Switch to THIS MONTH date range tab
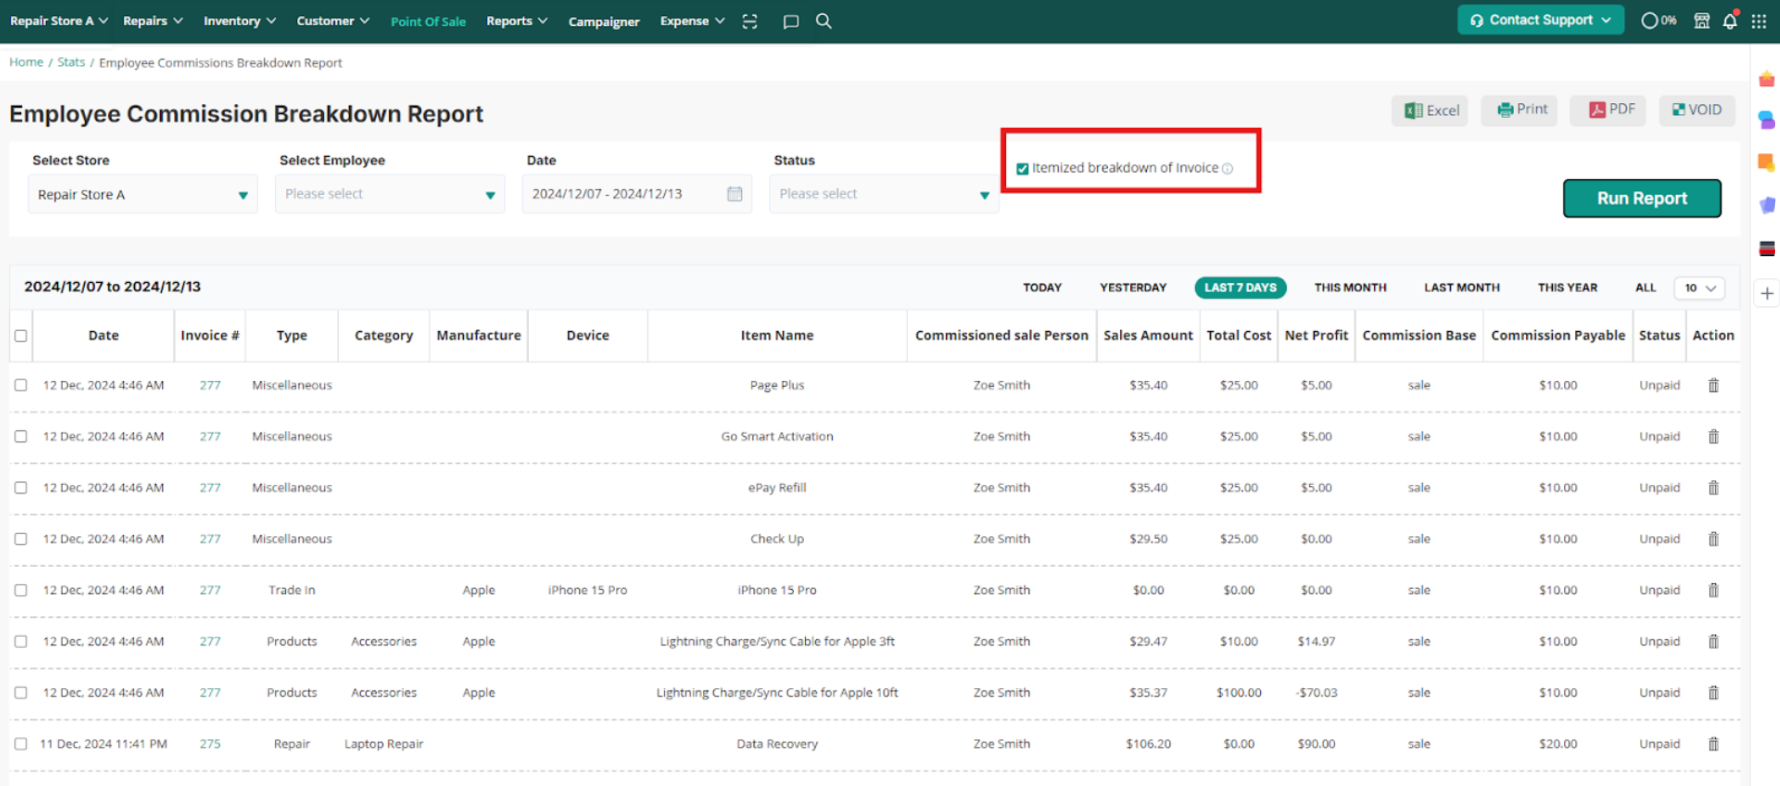Viewport: 1780px width, 786px height. click(x=1349, y=288)
